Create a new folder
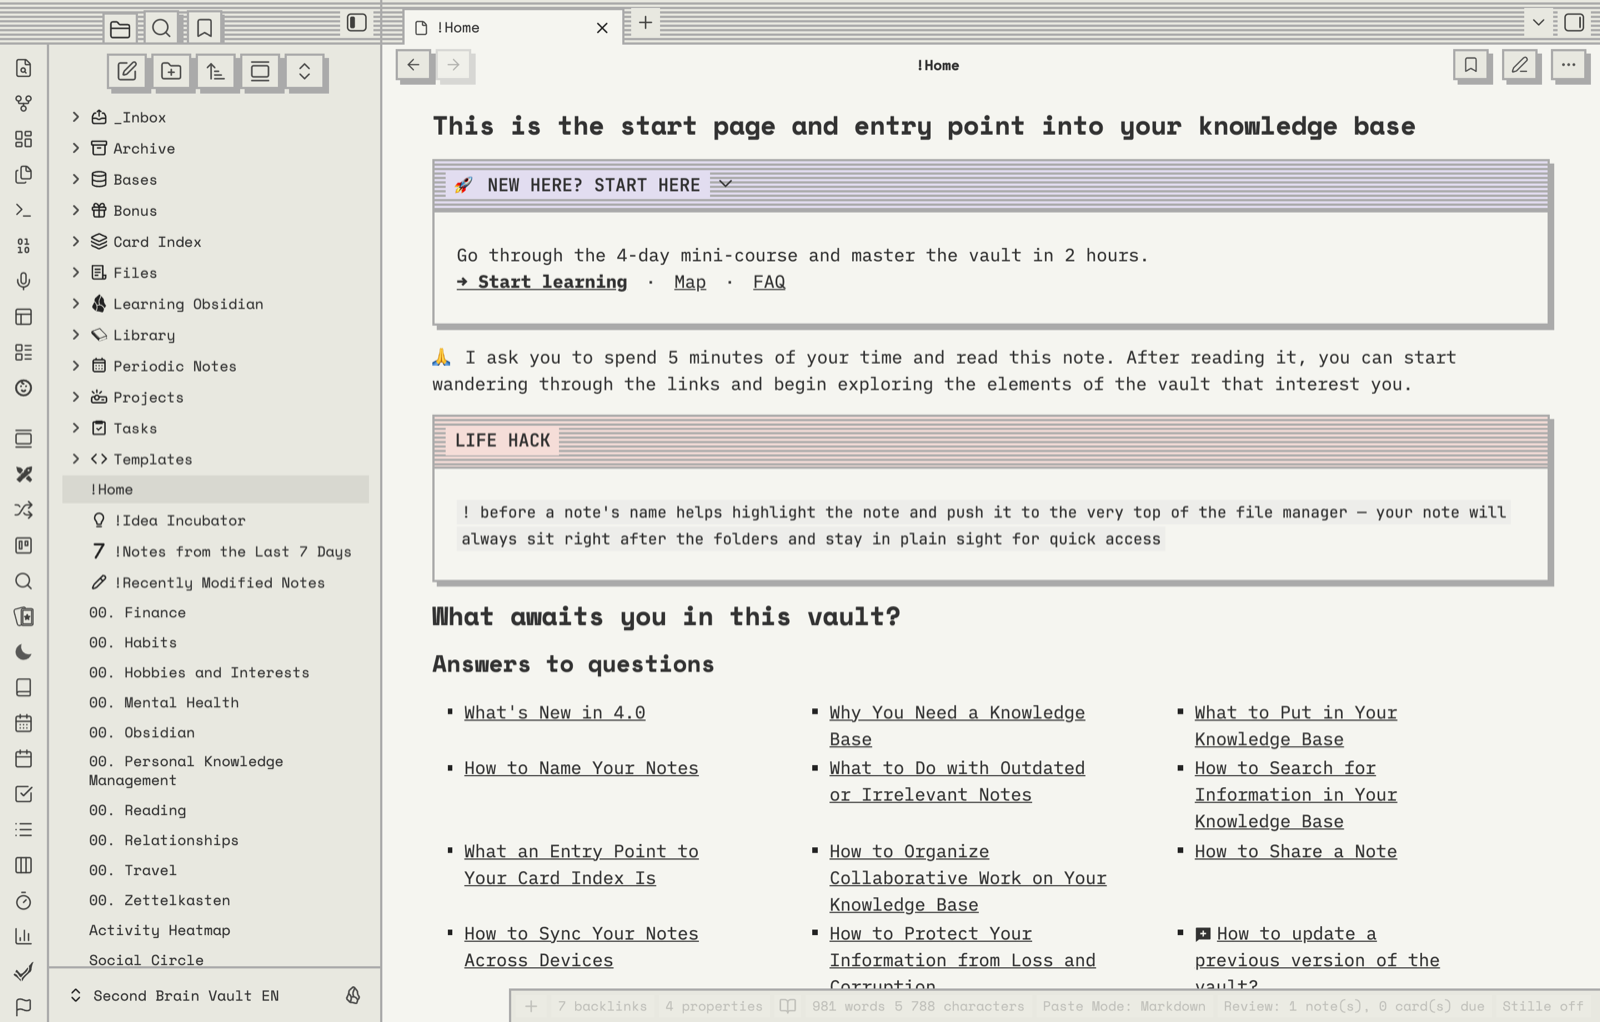 171,71
